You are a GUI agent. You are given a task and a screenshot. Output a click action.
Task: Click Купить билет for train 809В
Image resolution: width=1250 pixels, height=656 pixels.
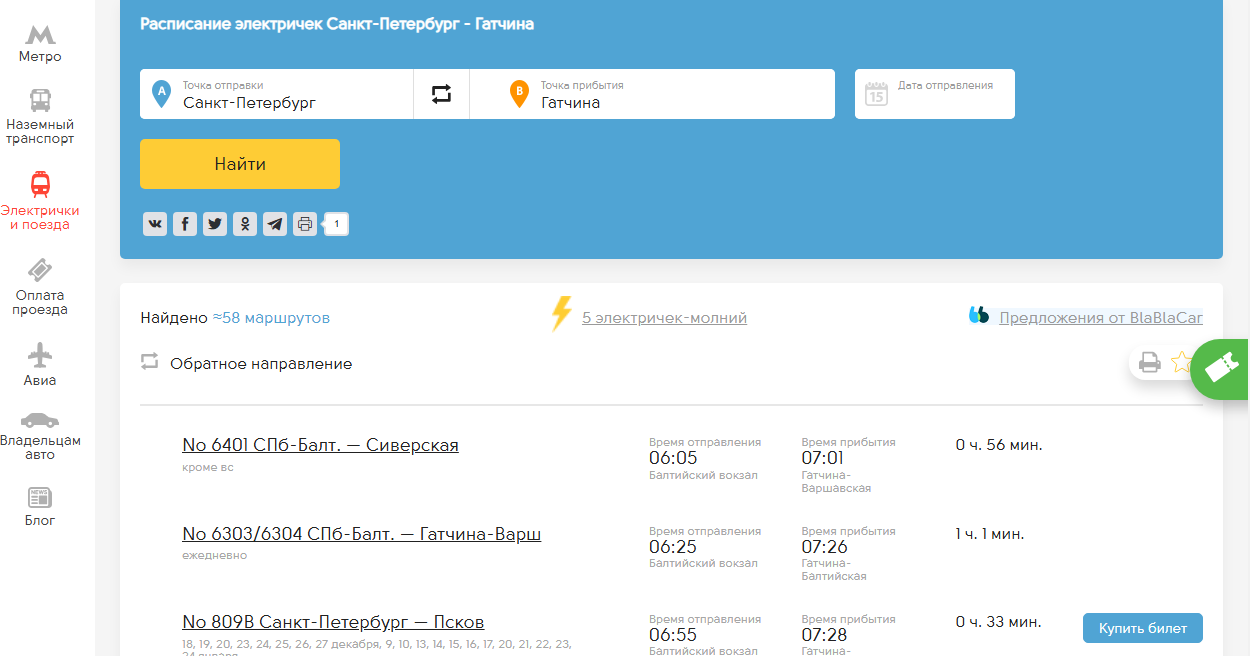(1142, 628)
